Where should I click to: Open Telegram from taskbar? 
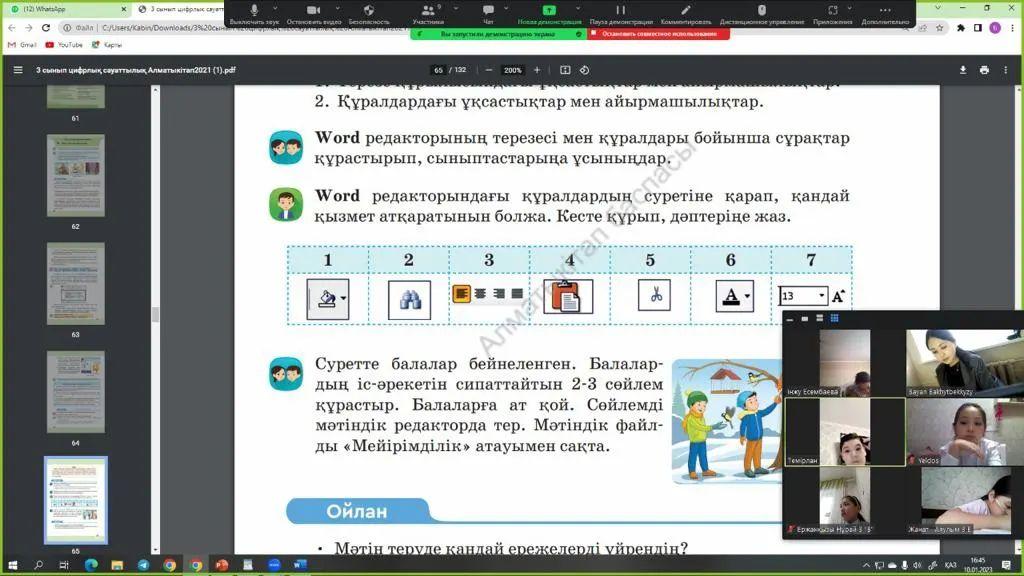tap(143, 565)
